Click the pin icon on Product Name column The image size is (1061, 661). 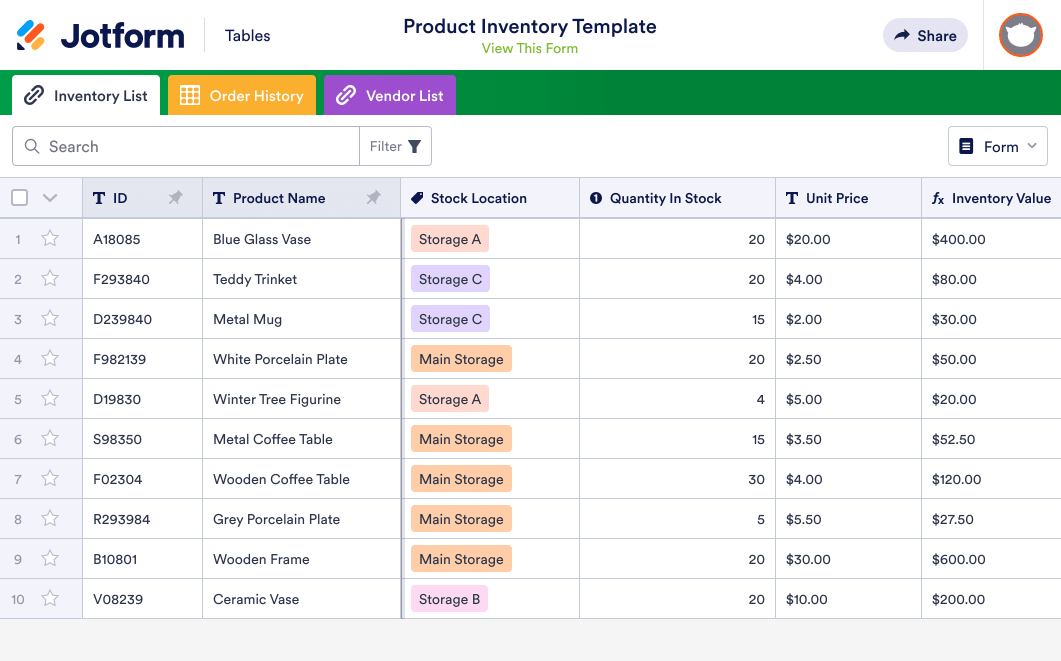click(374, 198)
